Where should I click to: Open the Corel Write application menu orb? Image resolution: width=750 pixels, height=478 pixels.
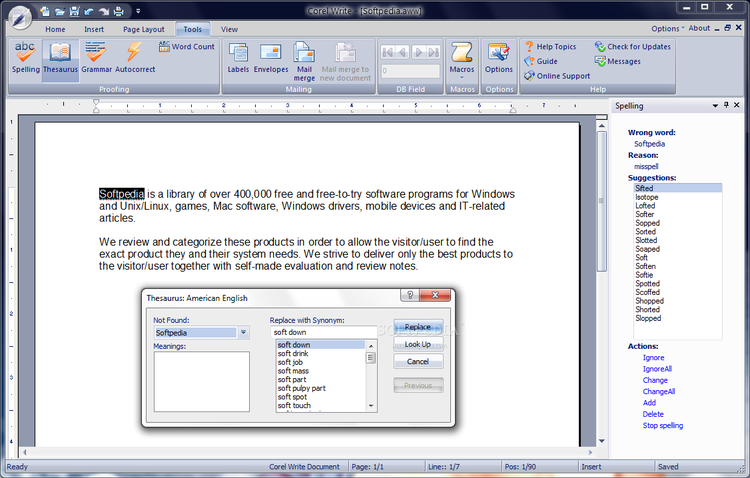pos(20,19)
